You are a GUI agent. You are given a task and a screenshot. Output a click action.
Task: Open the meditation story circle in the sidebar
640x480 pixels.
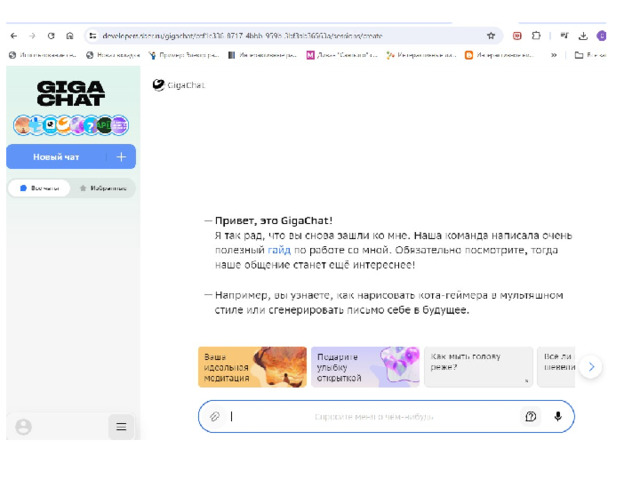22,125
